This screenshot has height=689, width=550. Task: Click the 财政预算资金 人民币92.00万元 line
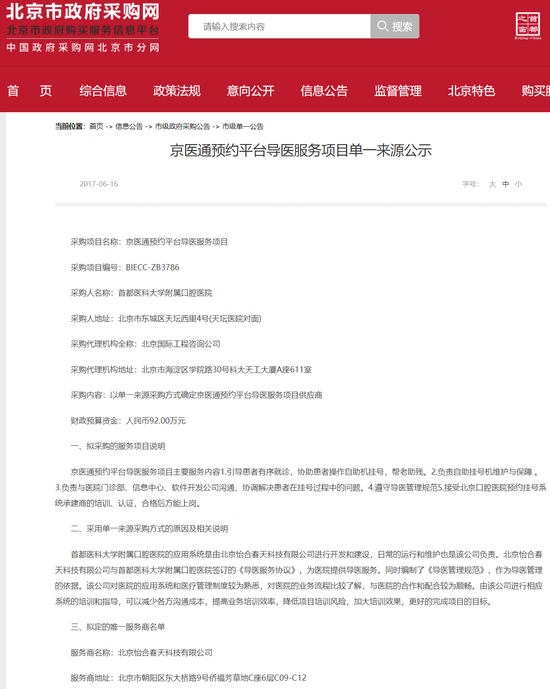tap(128, 421)
